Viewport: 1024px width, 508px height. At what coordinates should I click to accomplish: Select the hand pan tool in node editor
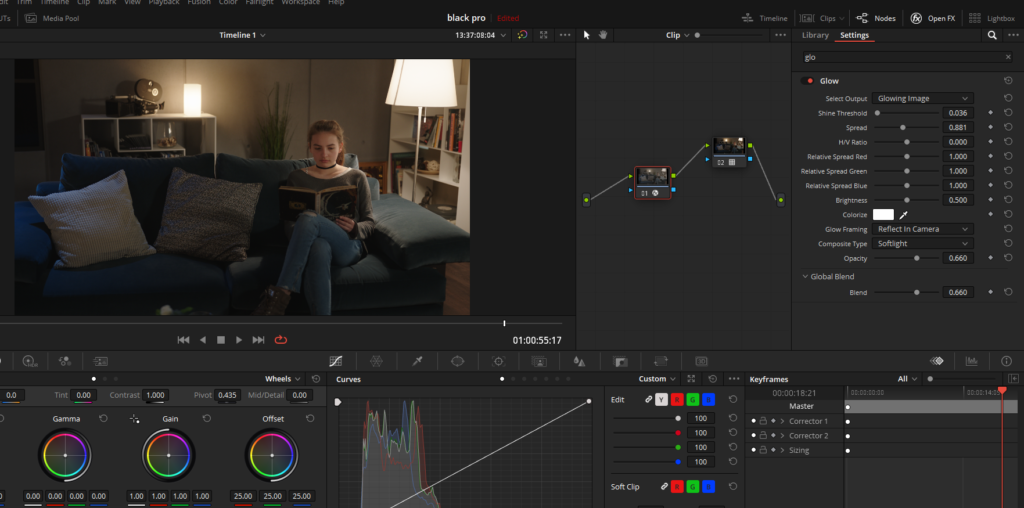coord(603,35)
